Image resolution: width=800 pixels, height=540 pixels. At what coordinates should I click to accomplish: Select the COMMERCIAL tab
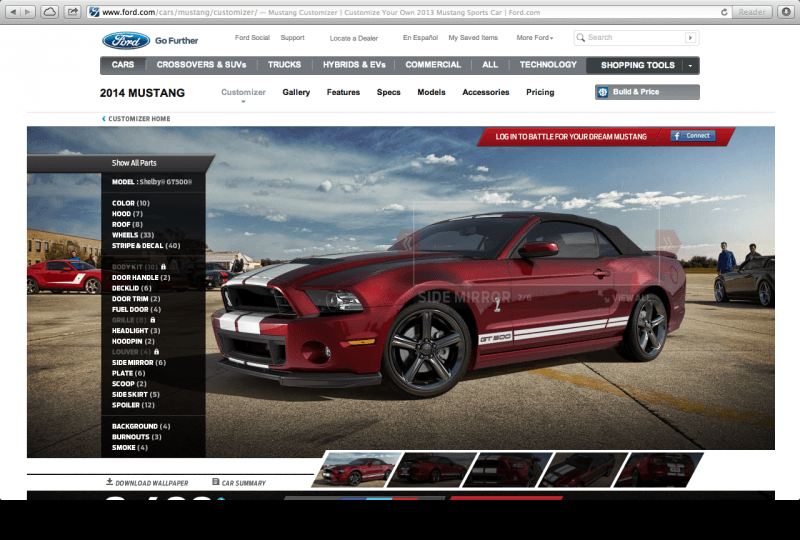[433, 65]
